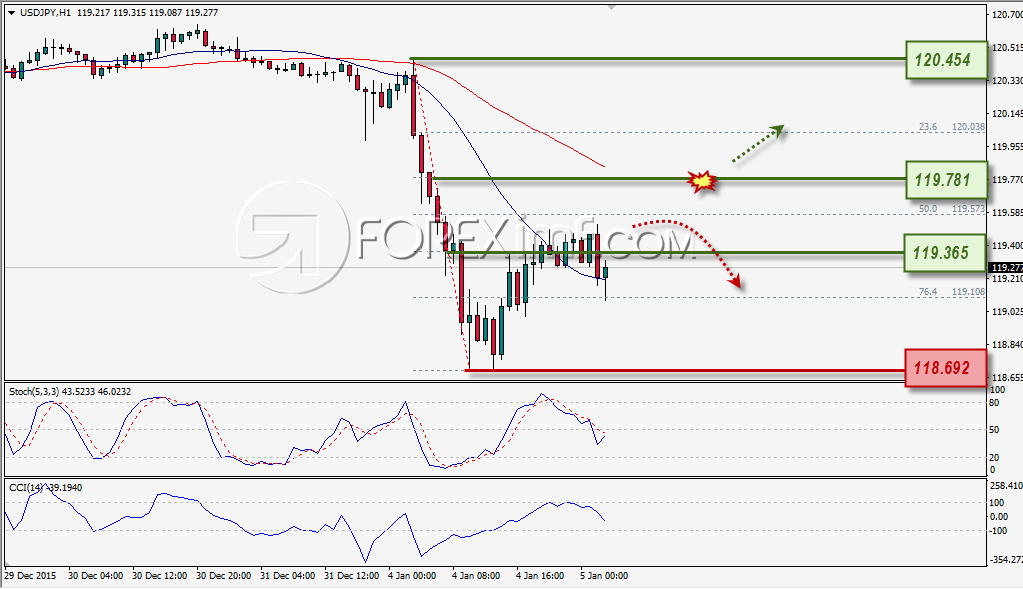This screenshot has width=1023, height=589.
Task: Click the 50 level on Stochastic scale
Action: (x=994, y=430)
